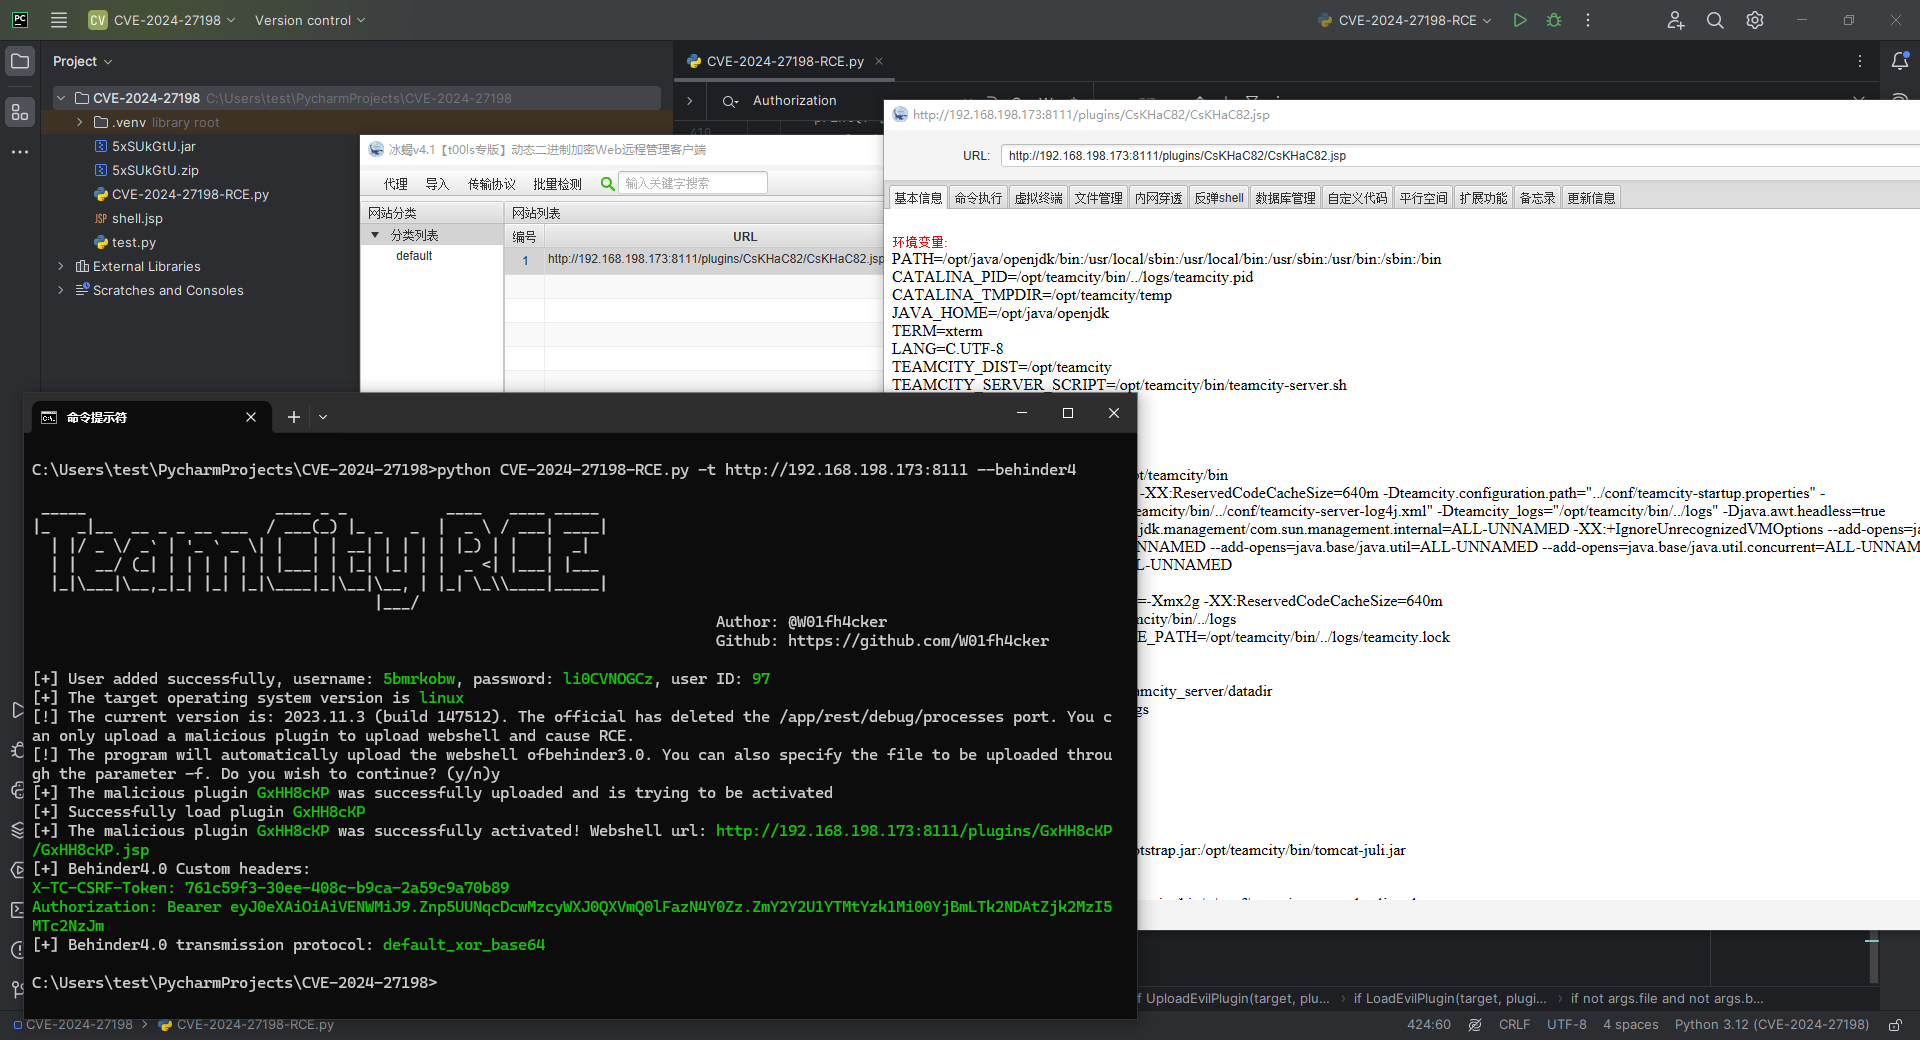This screenshot has height=1040, width=1920.
Task: Expand External Libraries node
Action: tap(61, 266)
